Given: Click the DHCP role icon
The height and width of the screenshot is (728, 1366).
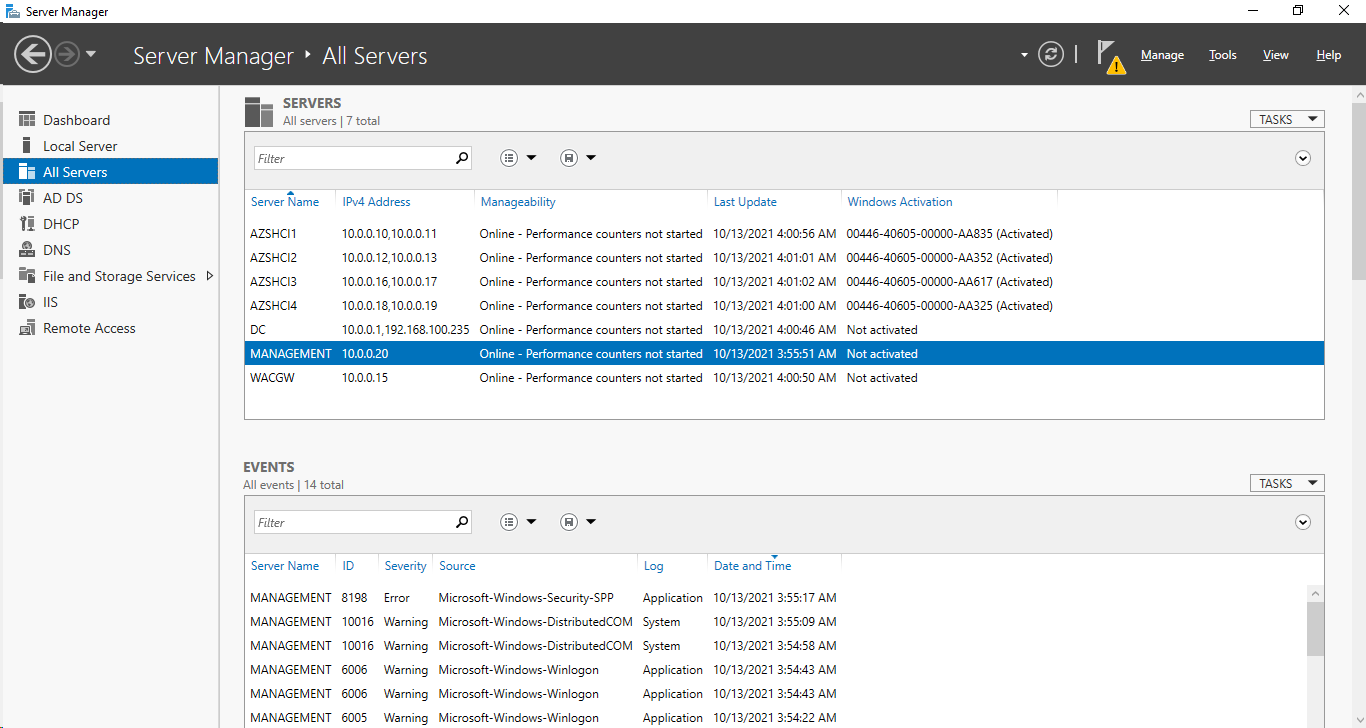Looking at the screenshot, I should click(27, 224).
